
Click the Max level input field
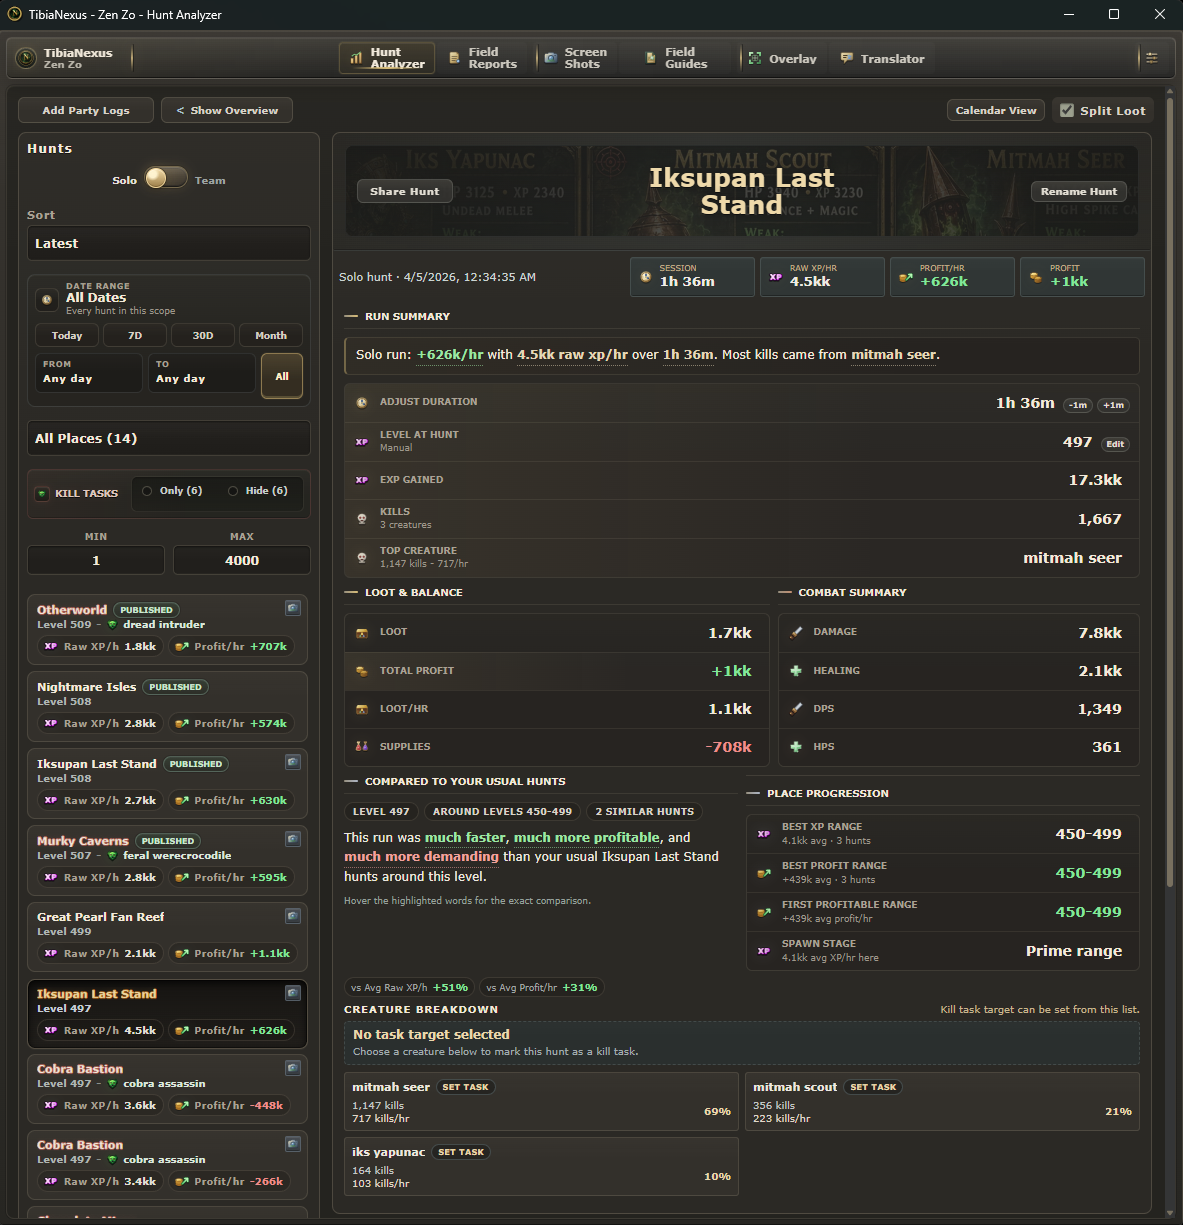[x=242, y=560]
